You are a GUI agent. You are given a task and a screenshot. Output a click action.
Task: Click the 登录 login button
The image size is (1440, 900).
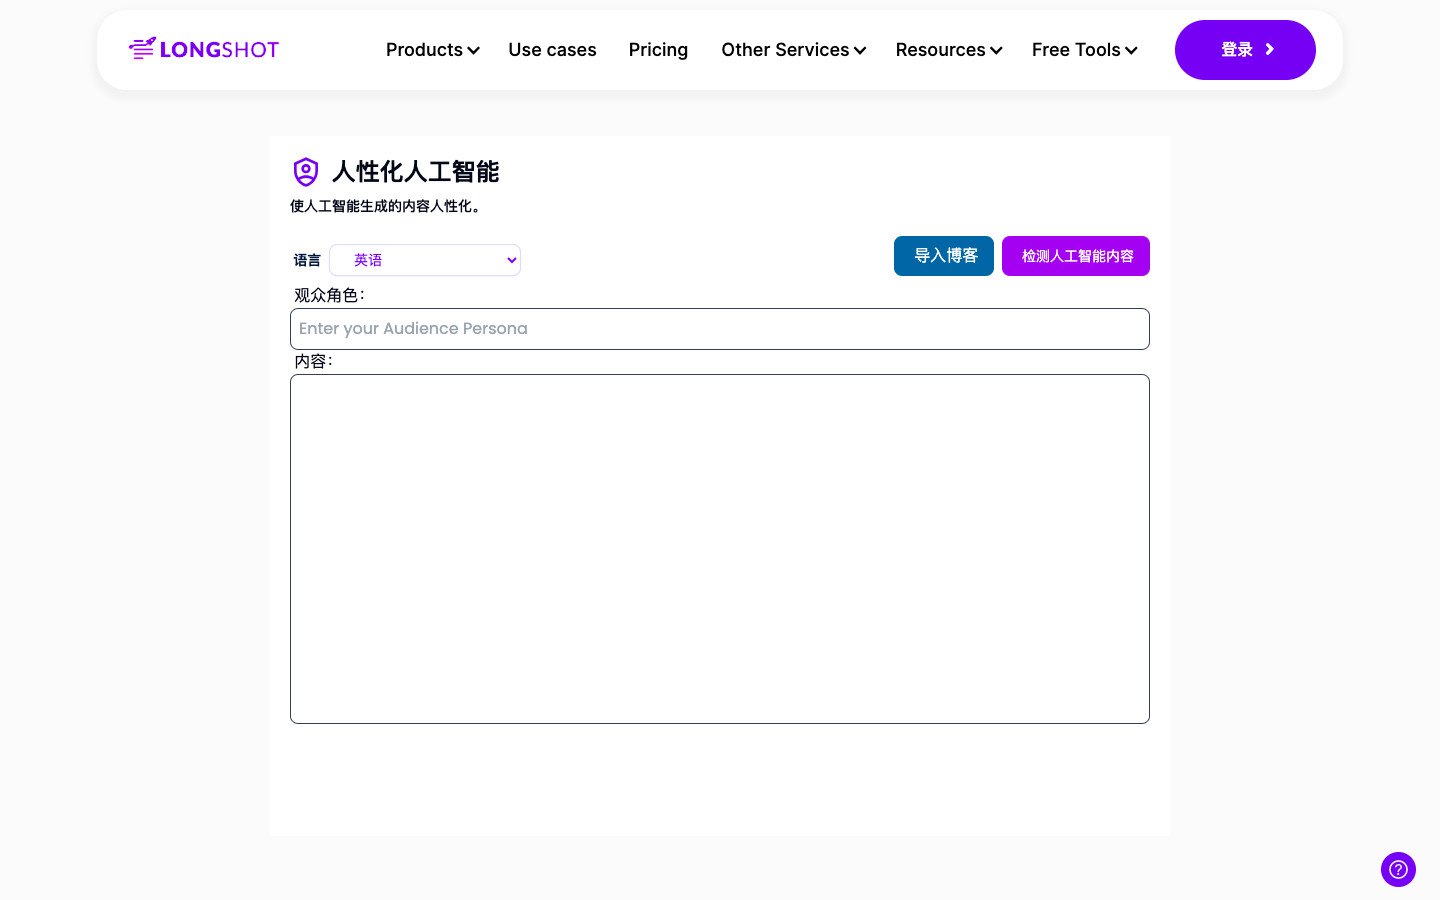click(1236, 50)
